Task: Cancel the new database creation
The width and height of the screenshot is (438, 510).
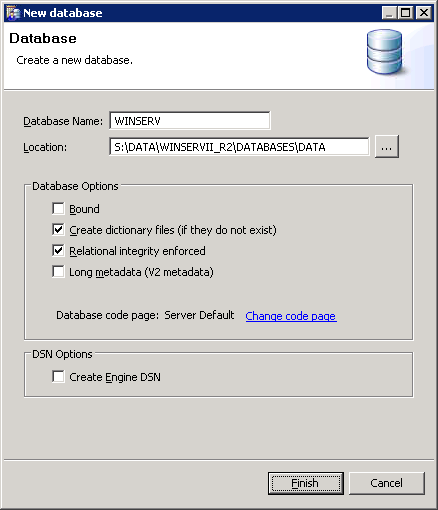Action: 387,483
